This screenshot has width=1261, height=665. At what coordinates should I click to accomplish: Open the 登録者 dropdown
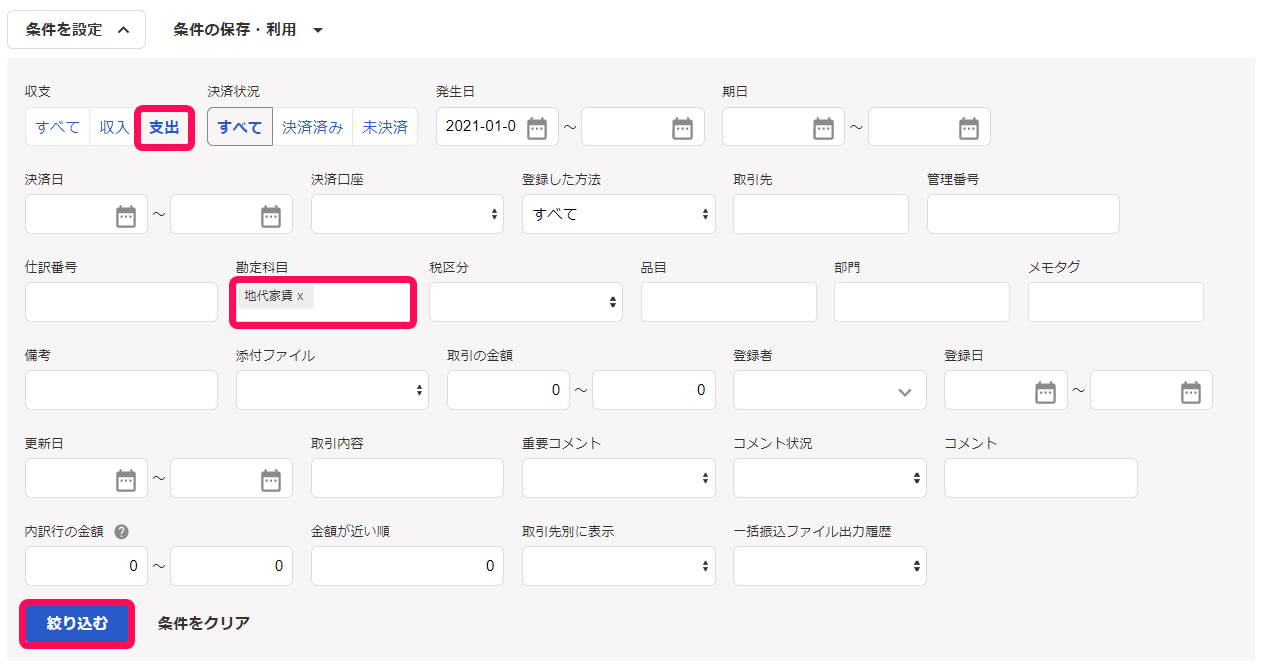[x=830, y=390]
